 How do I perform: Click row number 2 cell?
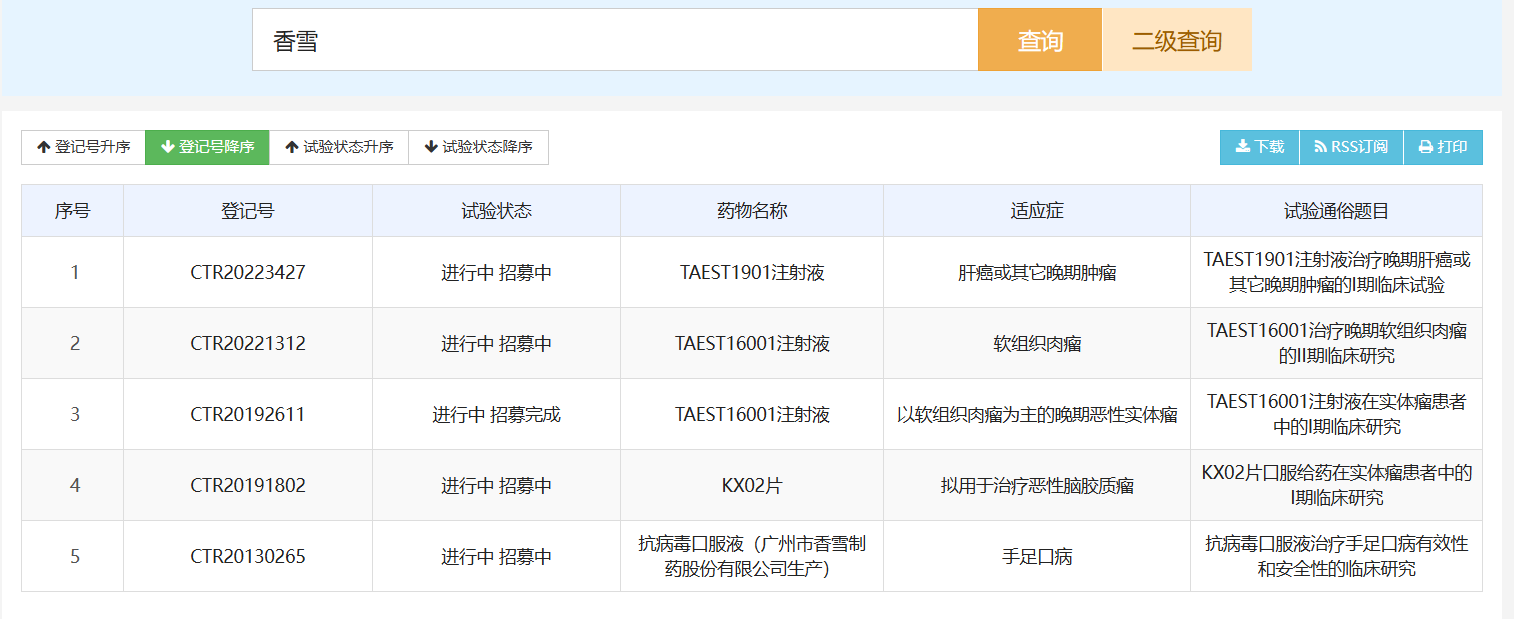(x=73, y=343)
